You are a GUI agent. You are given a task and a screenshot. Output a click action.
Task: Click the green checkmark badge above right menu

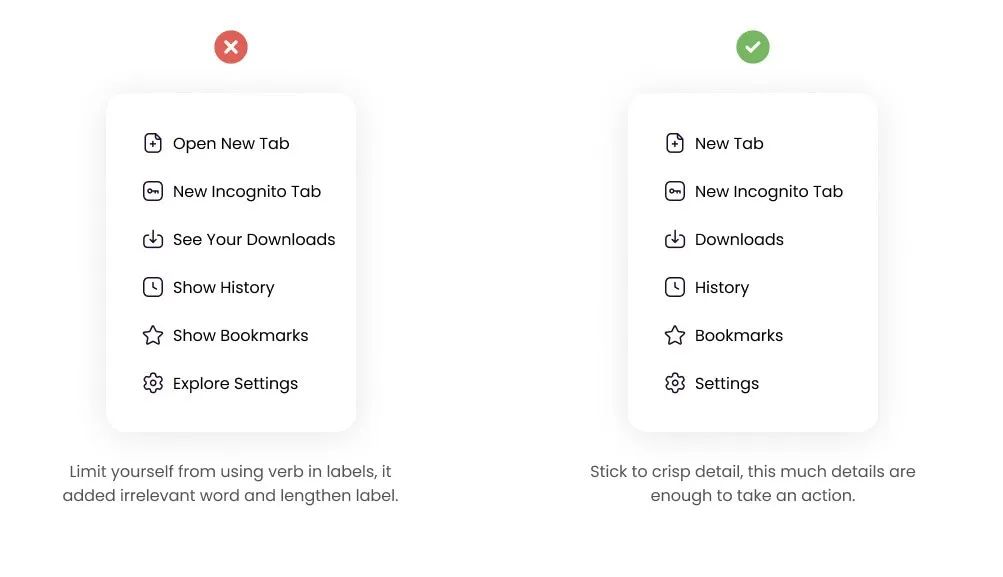(x=753, y=47)
